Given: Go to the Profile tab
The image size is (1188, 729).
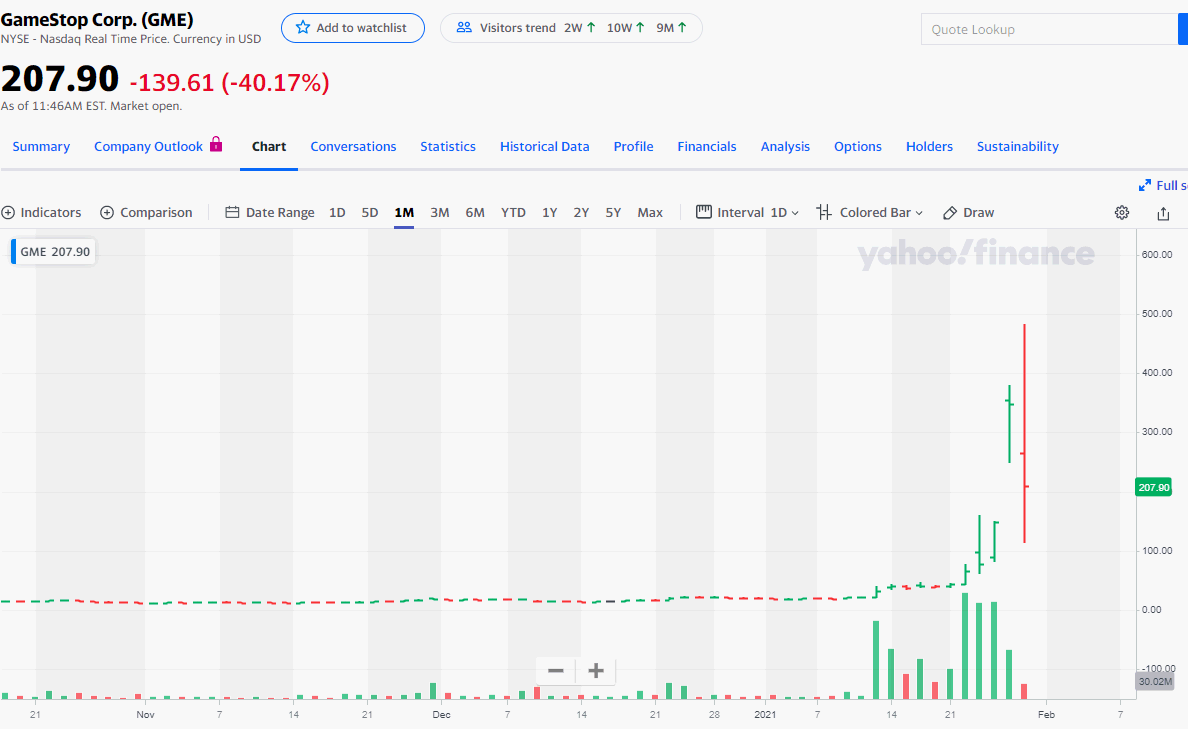Looking at the screenshot, I should click(633, 146).
